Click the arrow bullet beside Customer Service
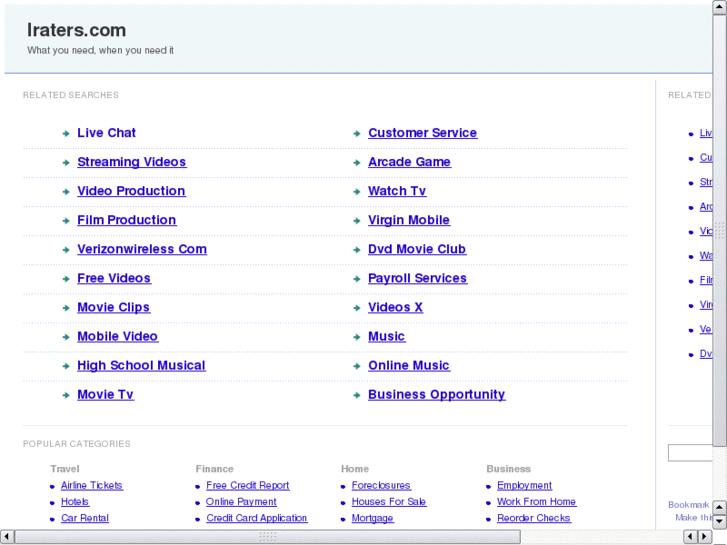 pyautogui.click(x=357, y=134)
